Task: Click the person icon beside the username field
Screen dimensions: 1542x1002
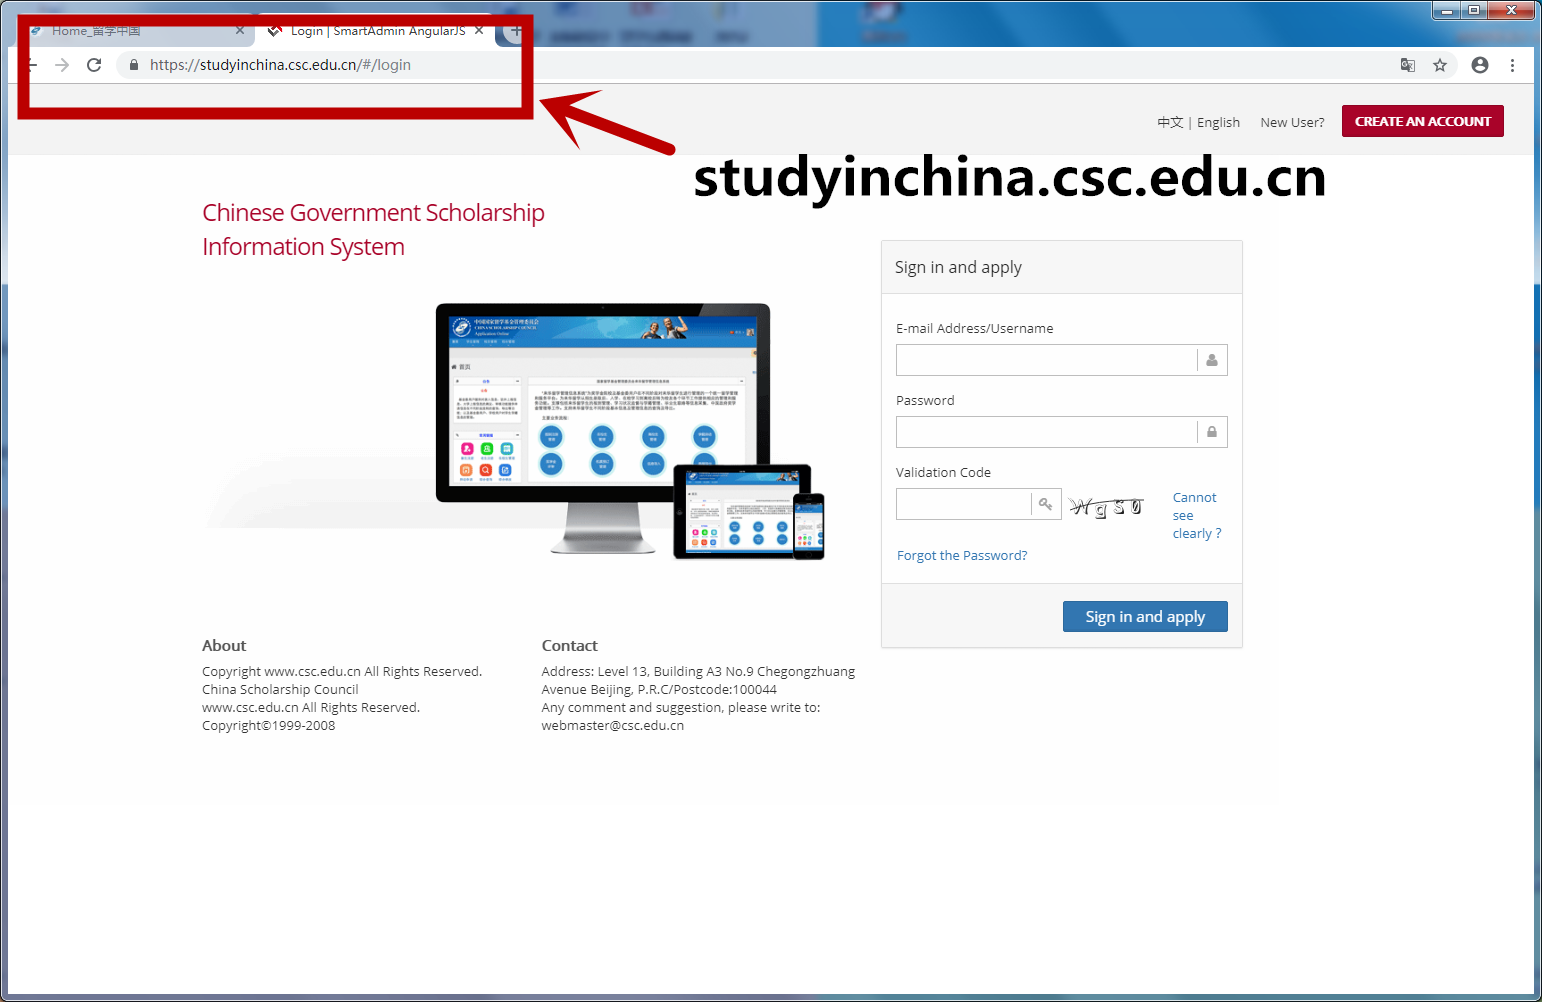Action: [1211, 360]
